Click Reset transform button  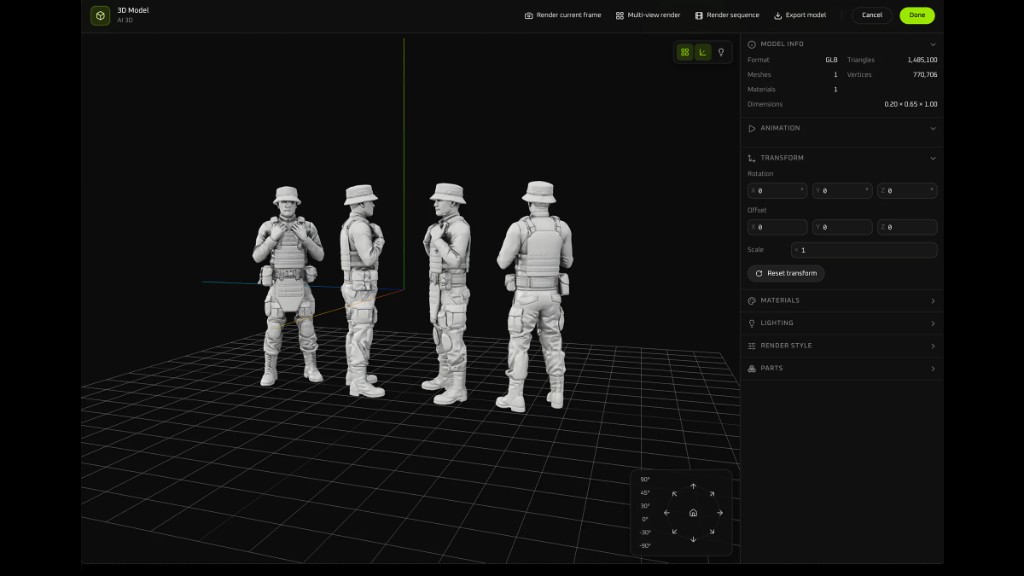pos(786,274)
